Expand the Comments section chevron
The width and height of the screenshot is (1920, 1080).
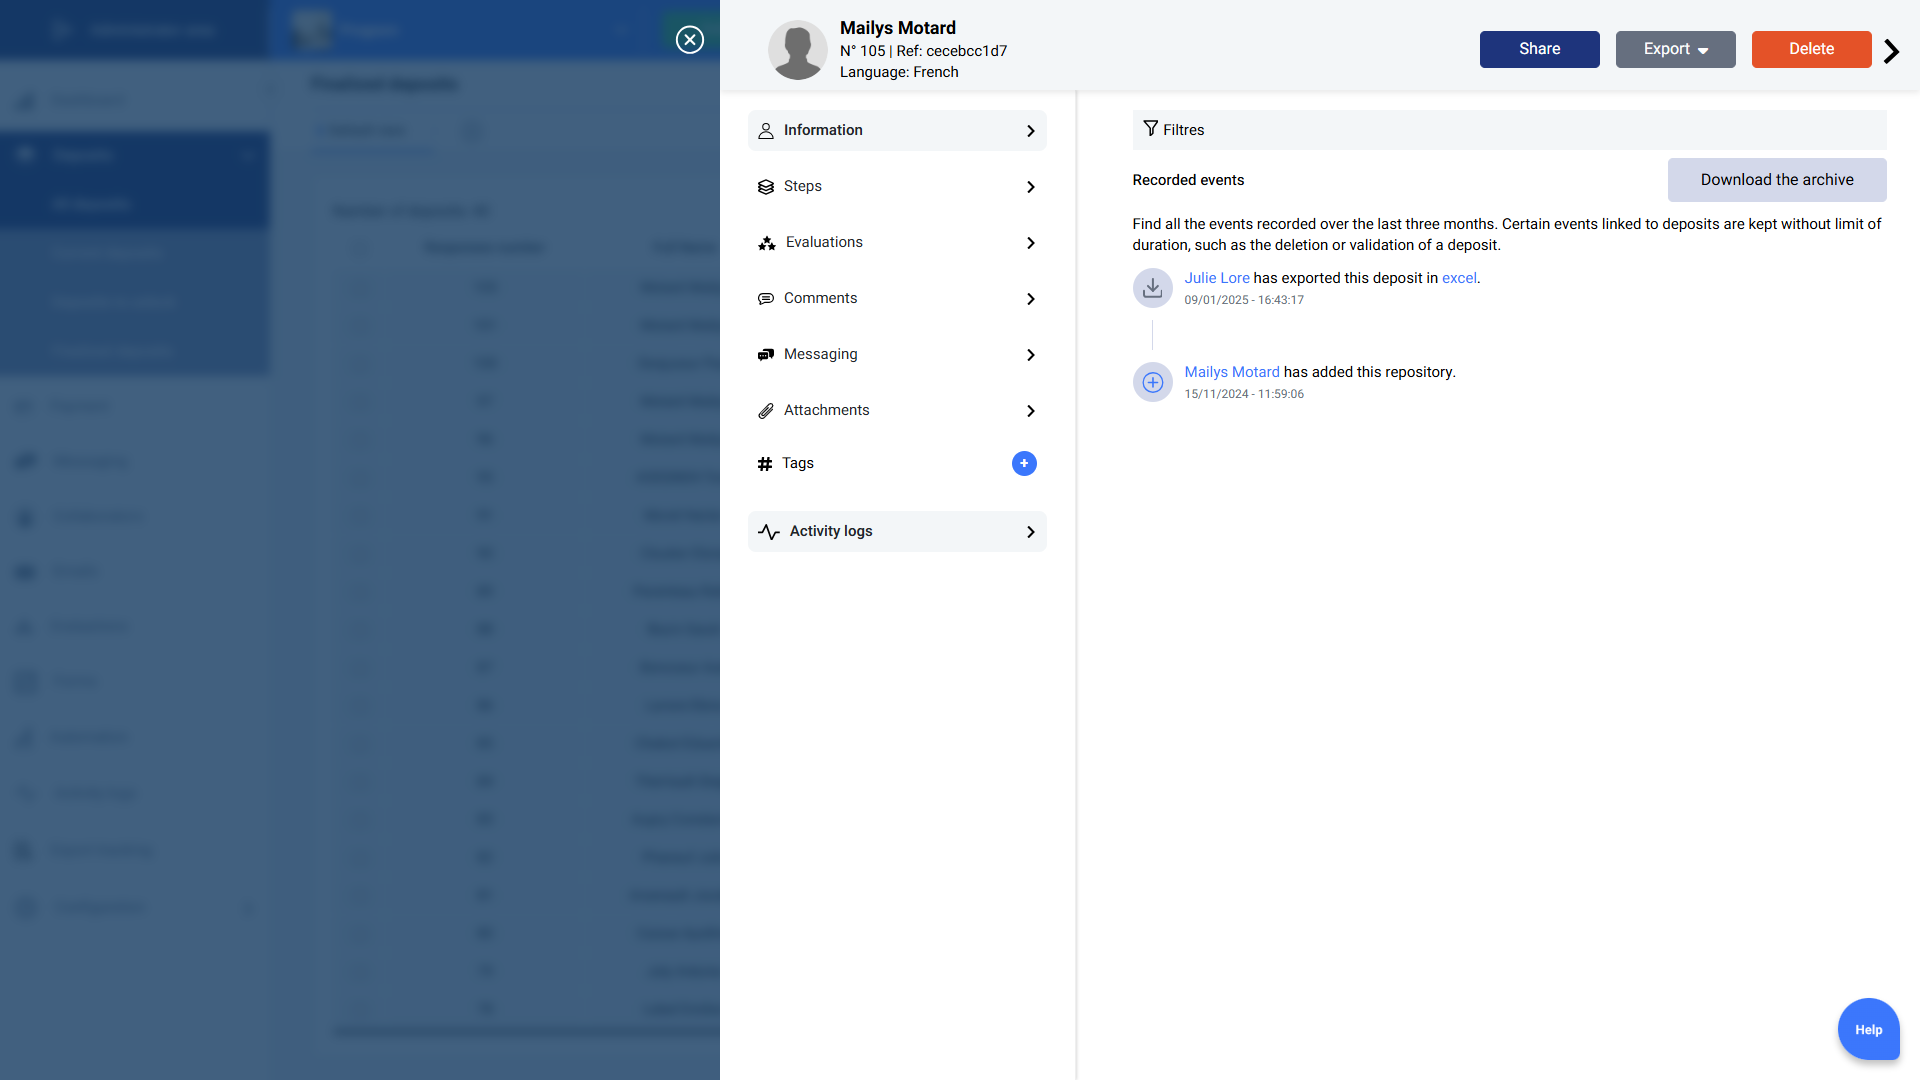[x=1030, y=299]
